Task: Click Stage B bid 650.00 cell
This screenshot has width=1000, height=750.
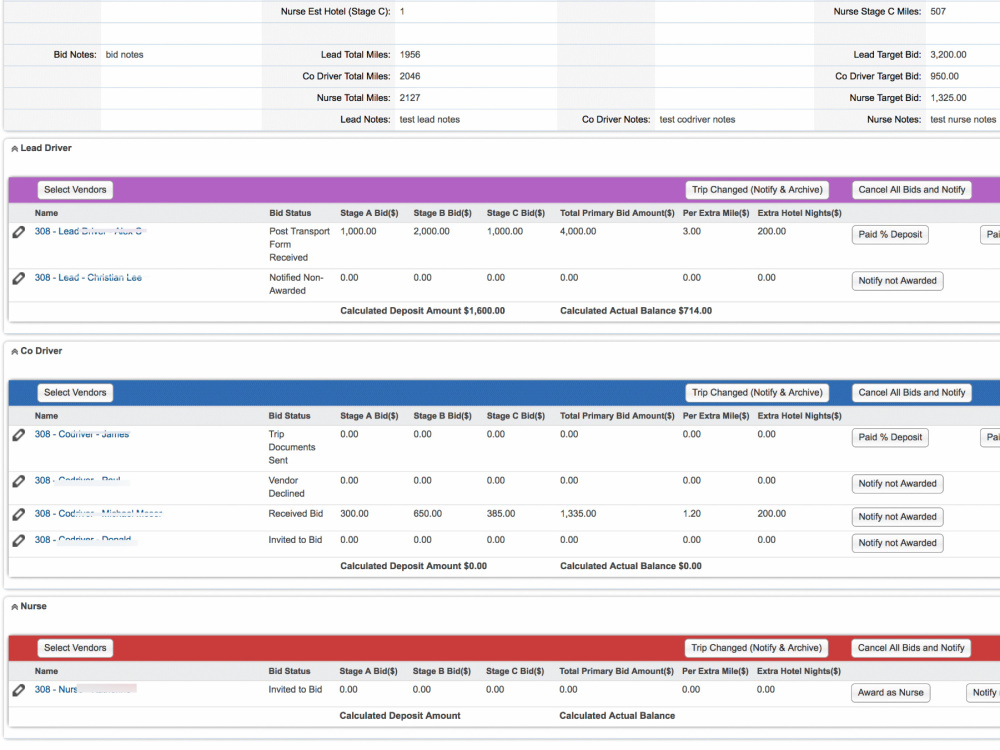Action: [x=427, y=514]
